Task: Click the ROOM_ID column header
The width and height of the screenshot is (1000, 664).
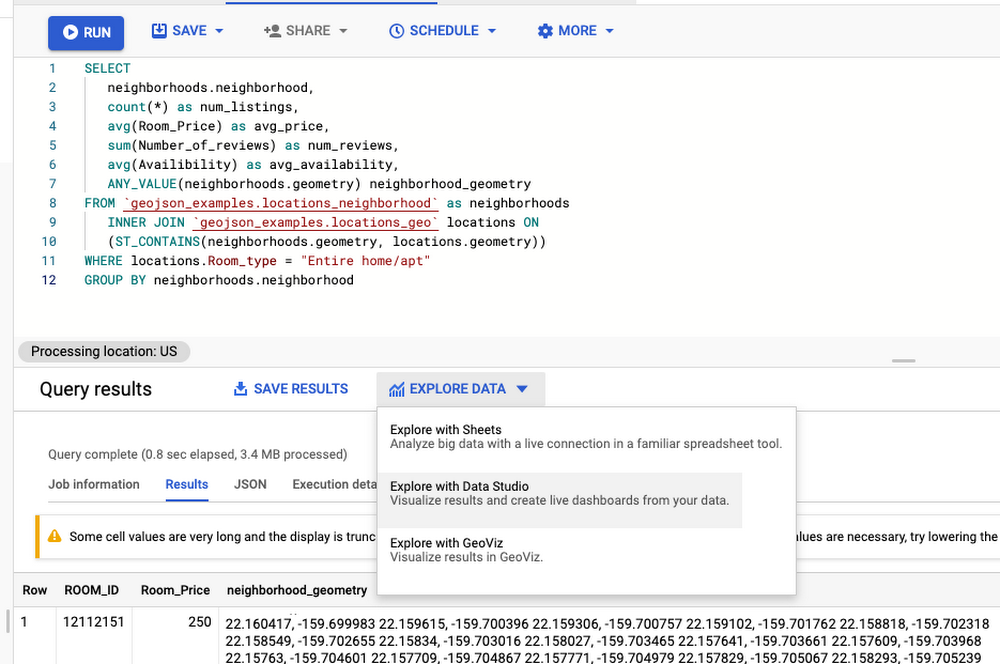Action: pyautogui.click(x=92, y=590)
